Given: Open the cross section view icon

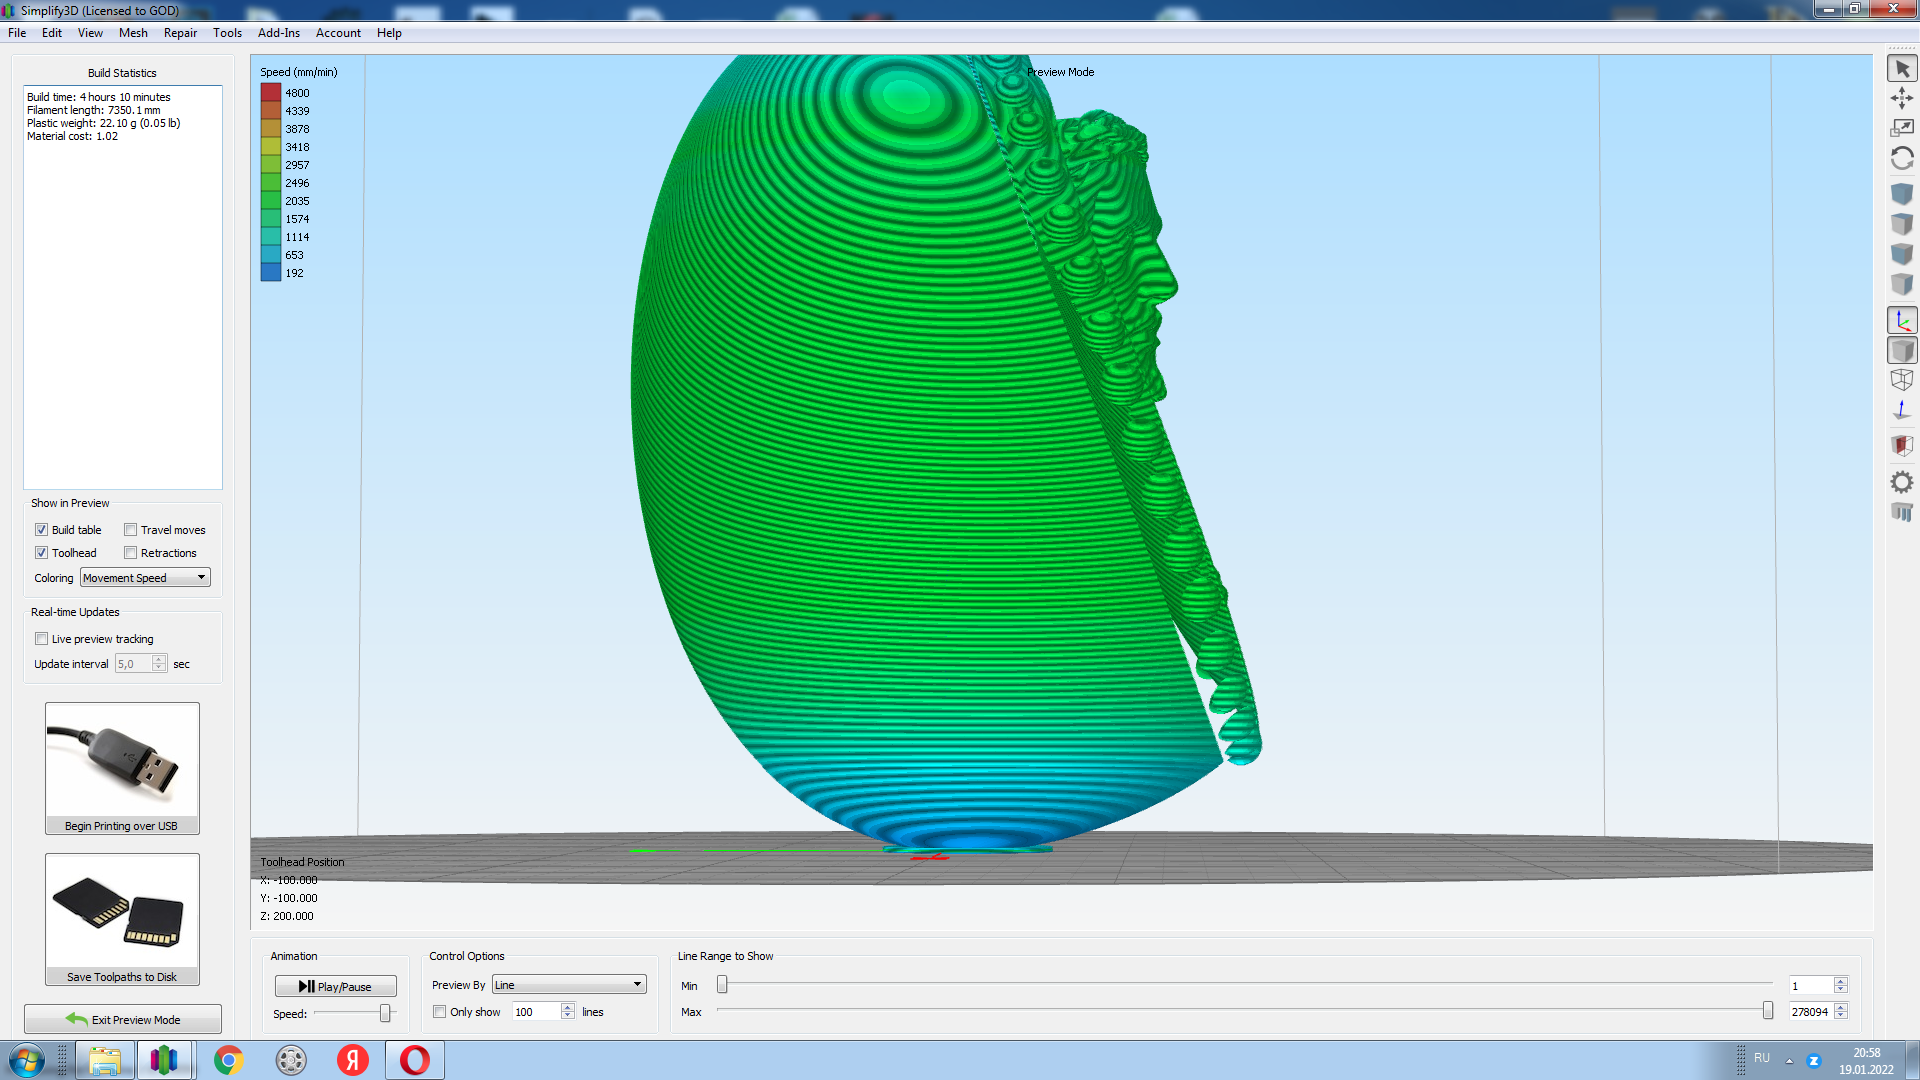Looking at the screenshot, I should click(x=1902, y=445).
